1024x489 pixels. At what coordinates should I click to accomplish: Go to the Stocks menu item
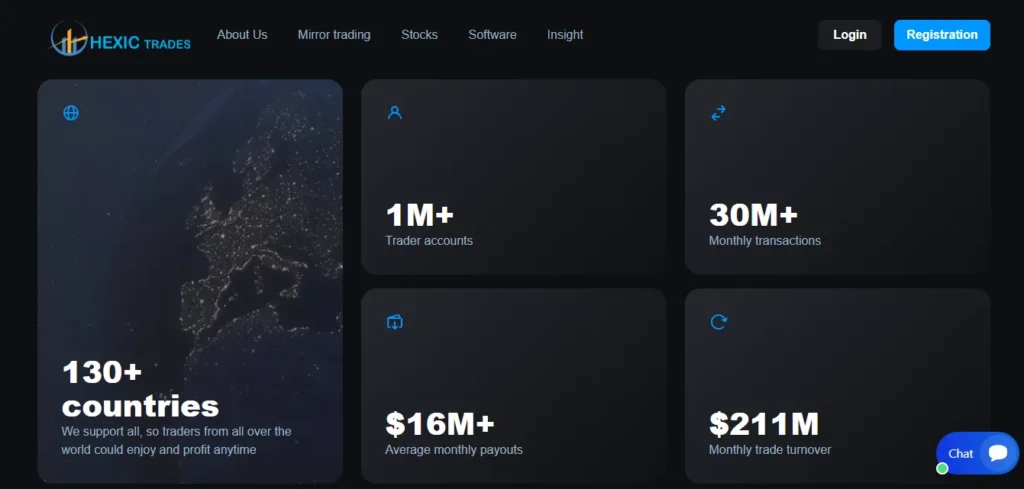pos(419,35)
